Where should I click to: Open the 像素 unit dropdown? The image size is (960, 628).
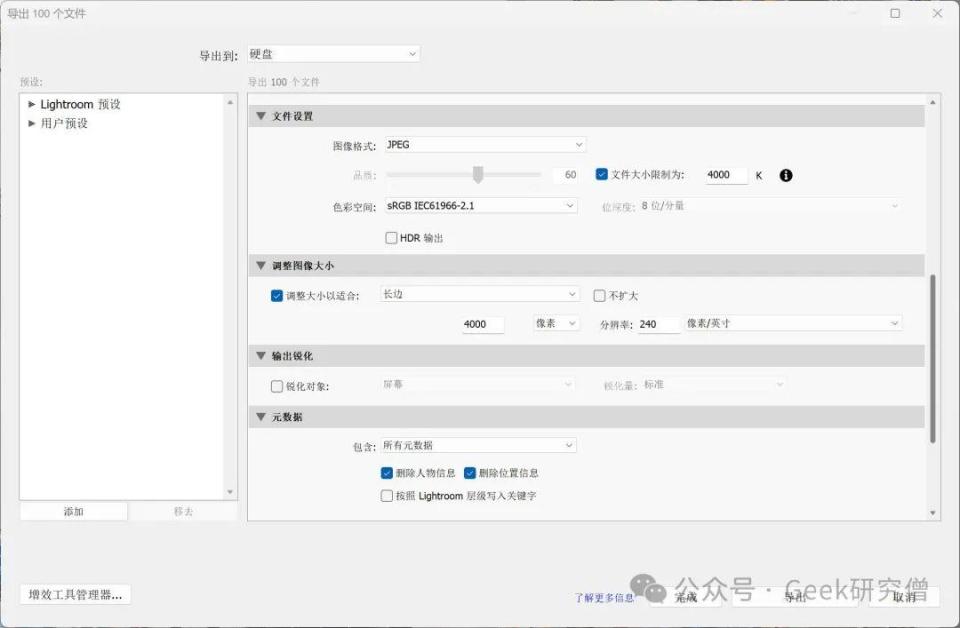[x=555, y=323]
